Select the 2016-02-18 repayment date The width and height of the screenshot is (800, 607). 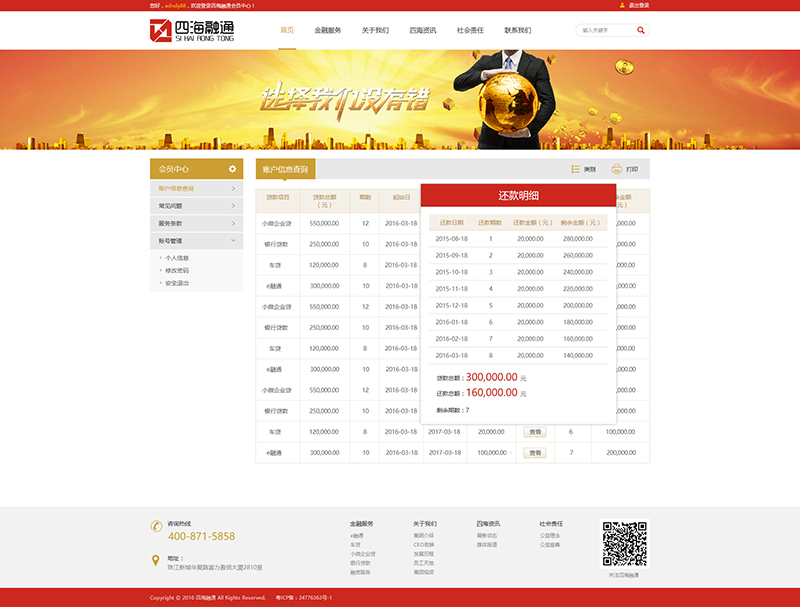[452, 339]
